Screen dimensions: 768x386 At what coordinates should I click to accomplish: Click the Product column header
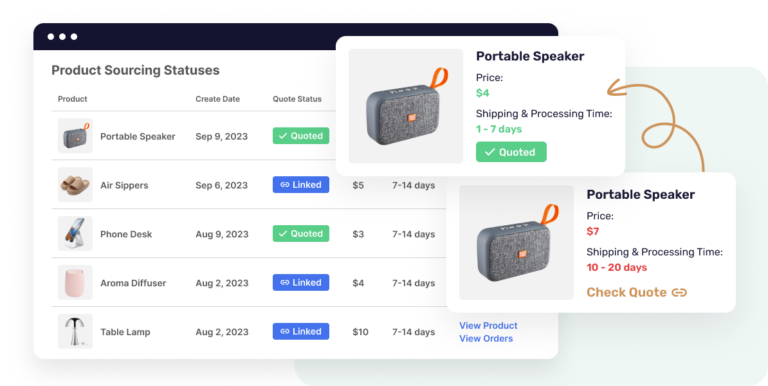72,99
